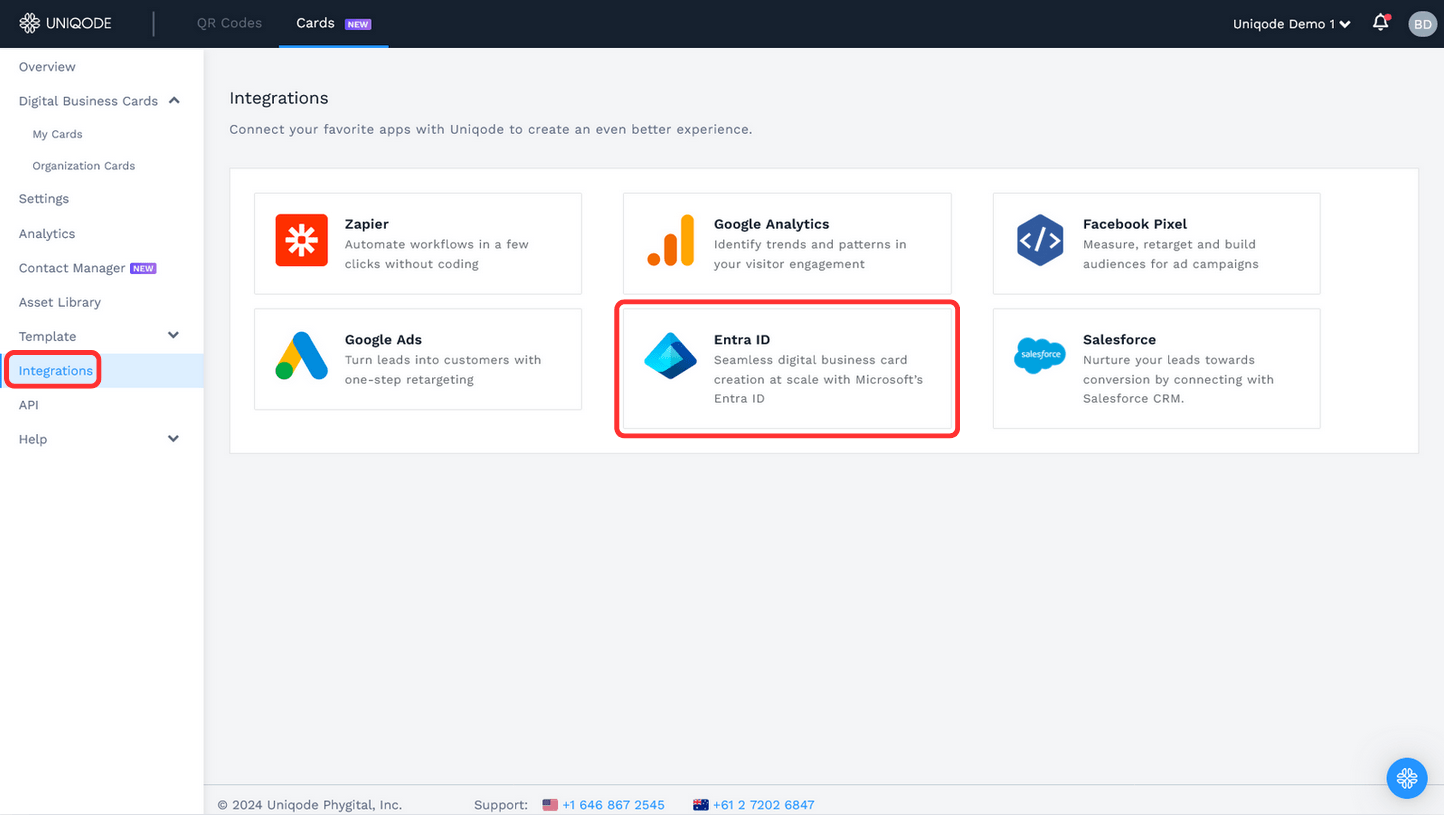The image size is (1444, 815).
Task: Open the Contact Manager page
Action: point(70,268)
